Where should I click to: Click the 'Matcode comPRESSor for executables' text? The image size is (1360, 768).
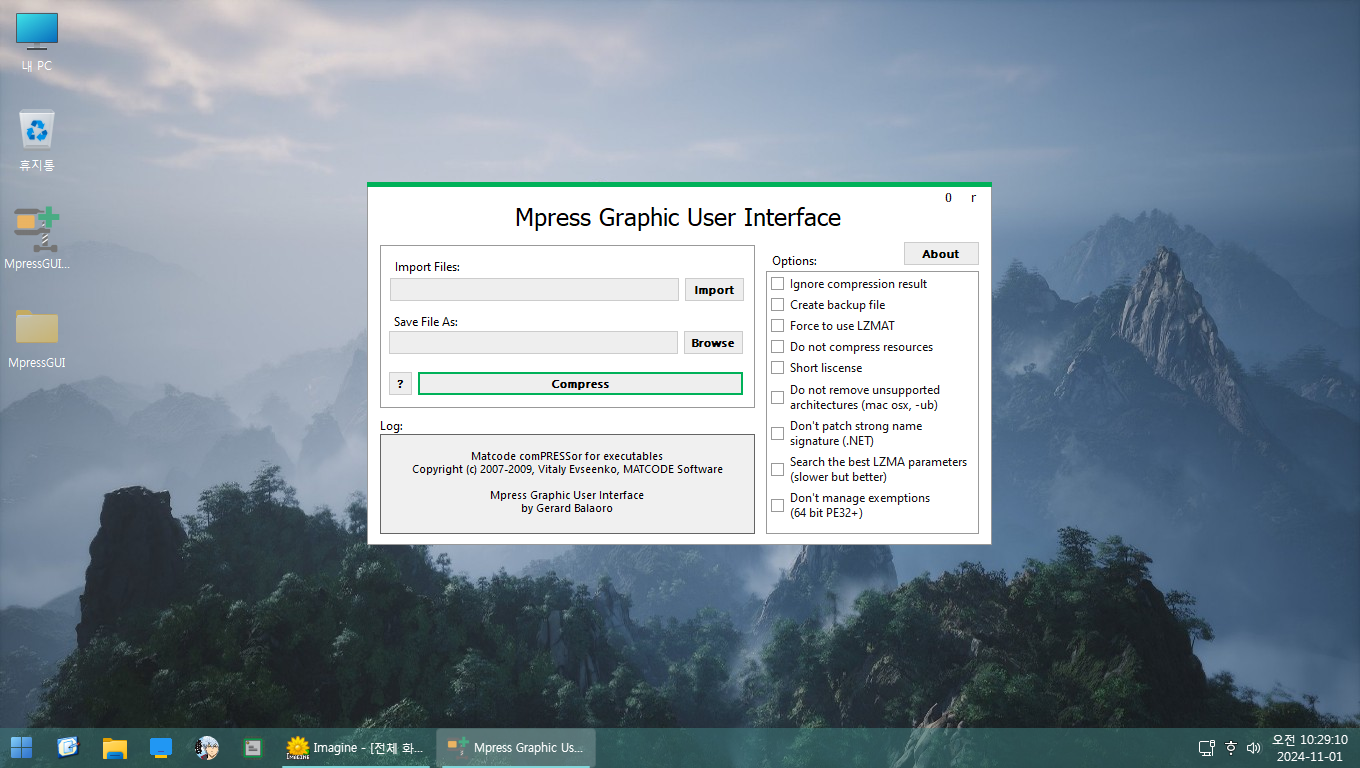pos(567,456)
